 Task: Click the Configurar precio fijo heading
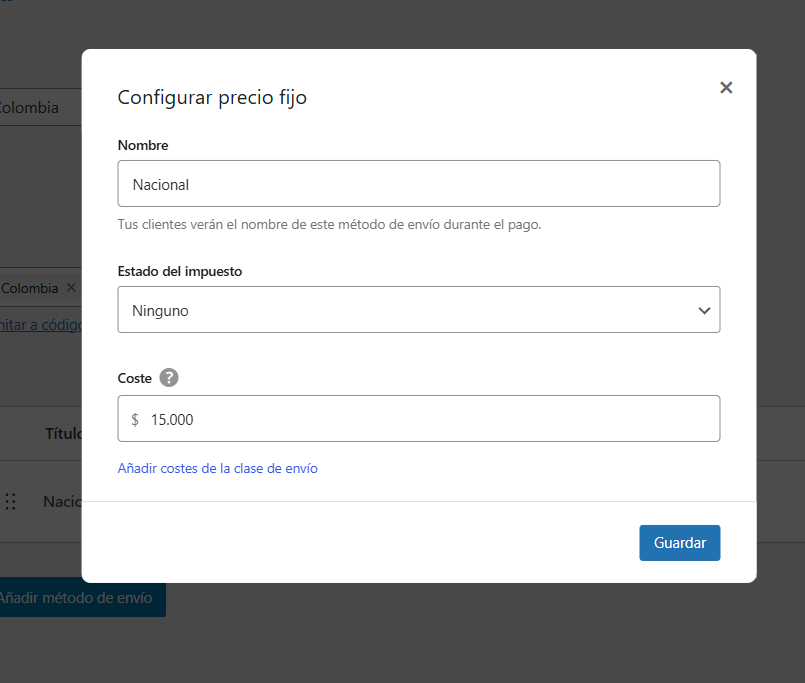(x=212, y=97)
